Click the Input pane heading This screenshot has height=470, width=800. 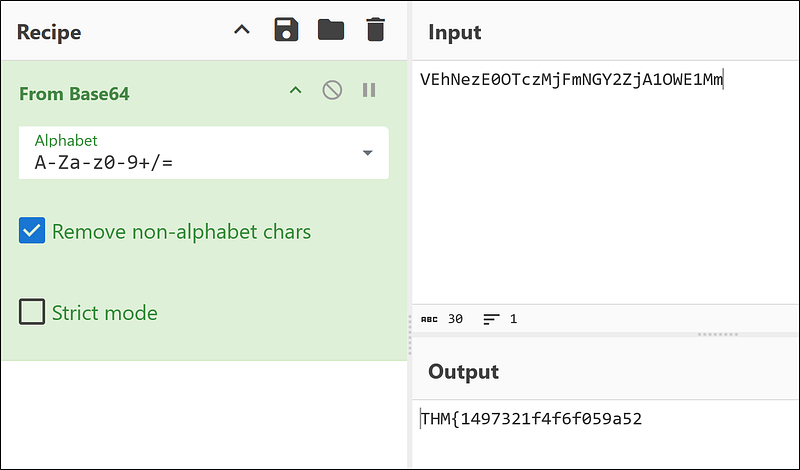tap(455, 32)
